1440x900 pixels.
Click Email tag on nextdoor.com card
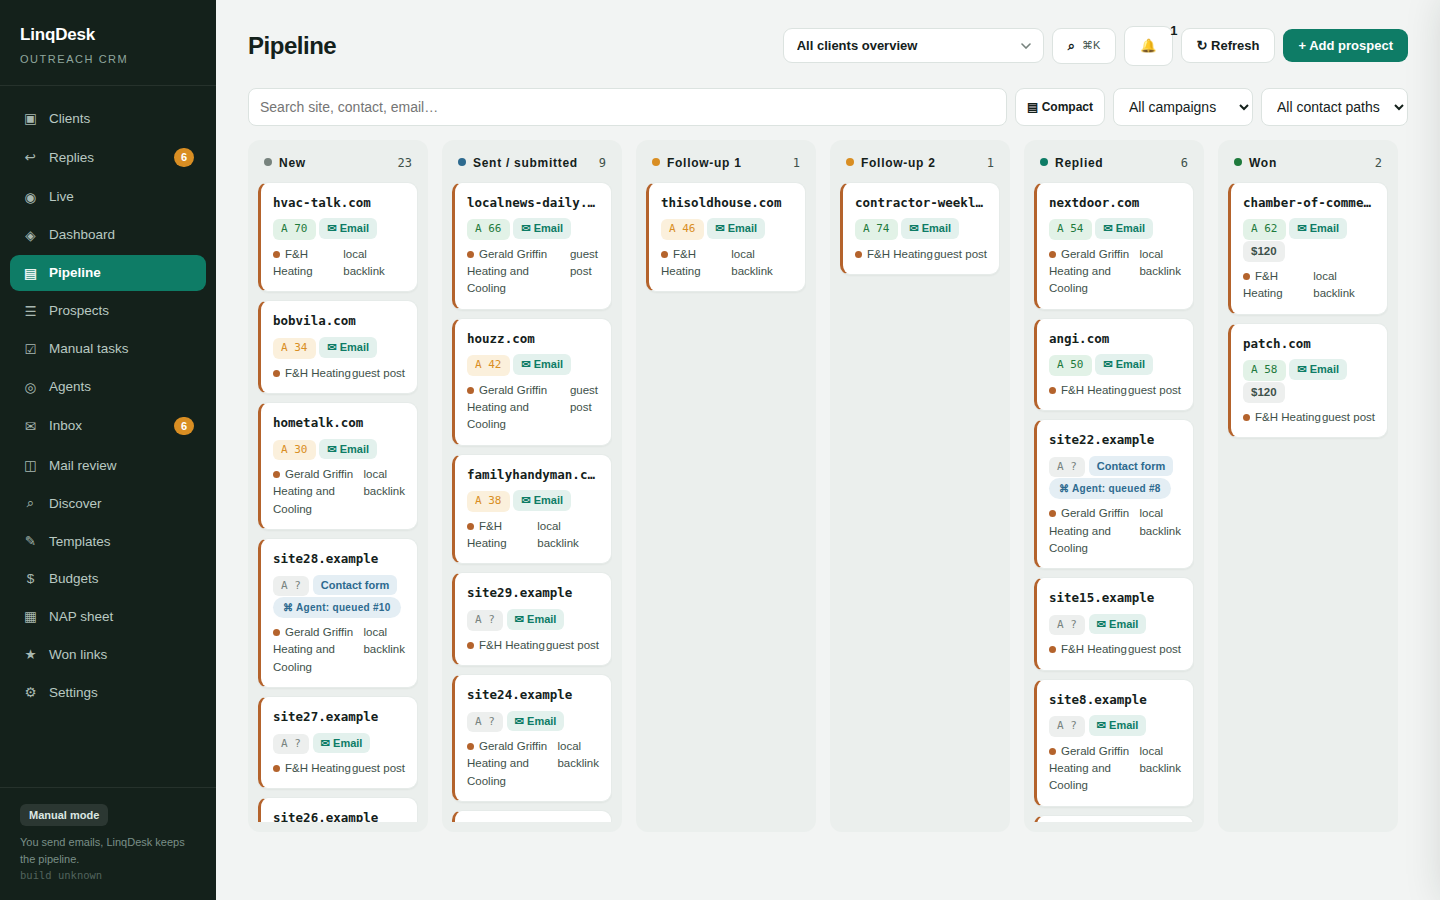point(1124,228)
